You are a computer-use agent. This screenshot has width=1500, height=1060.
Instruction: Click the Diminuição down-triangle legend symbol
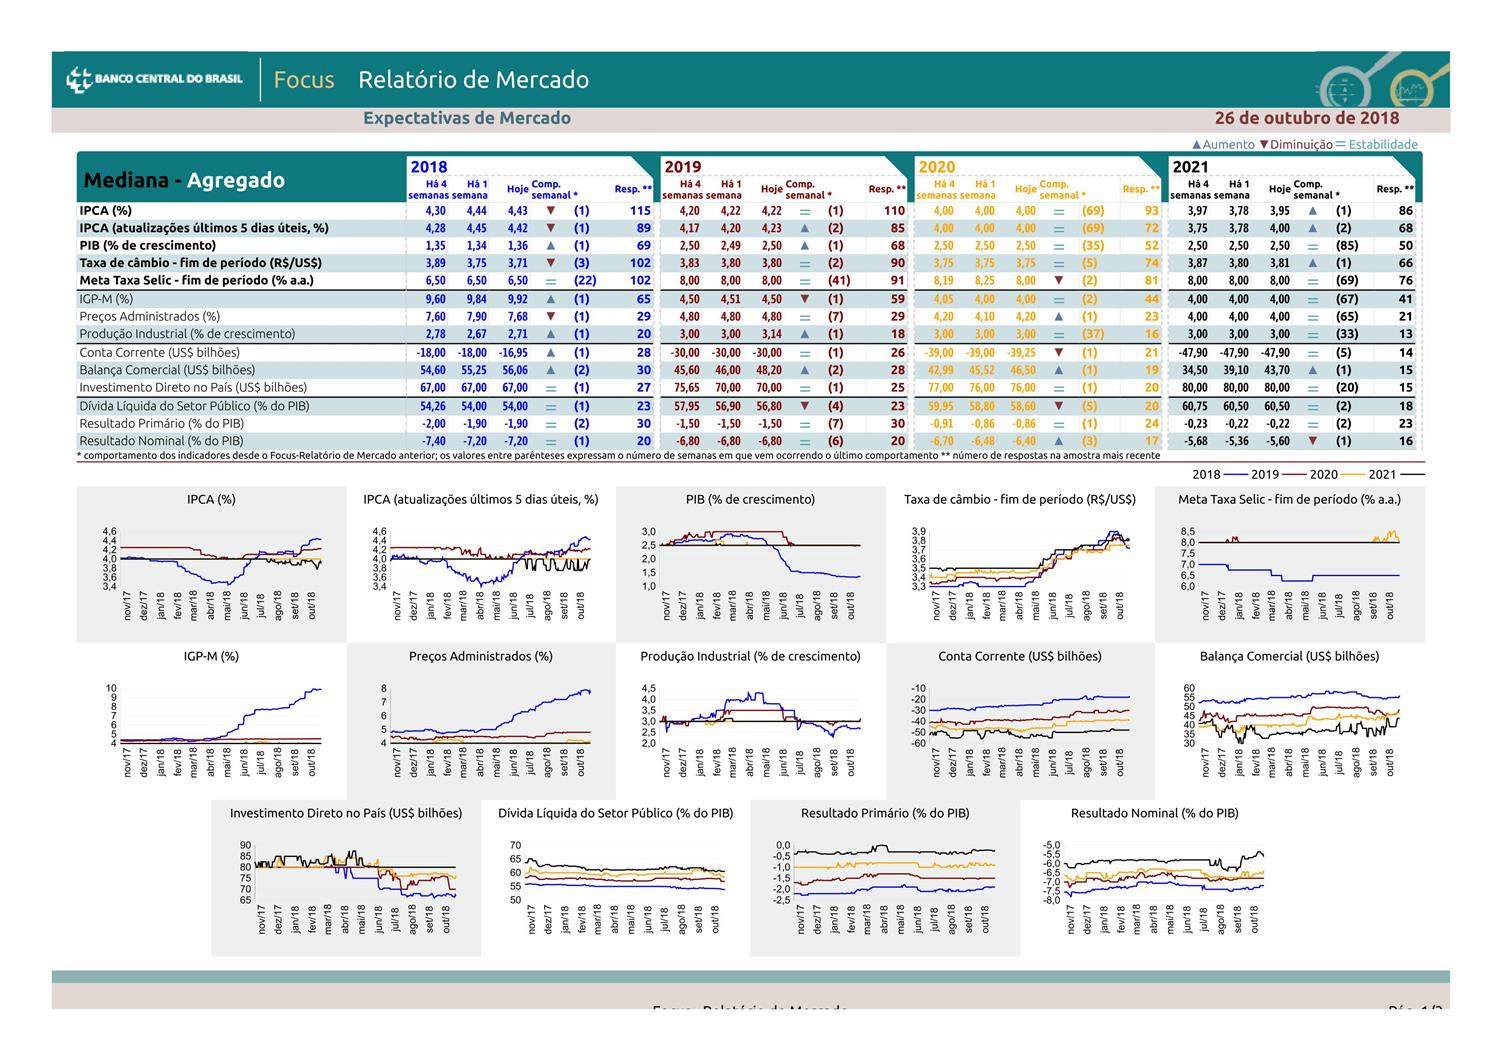1264,145
